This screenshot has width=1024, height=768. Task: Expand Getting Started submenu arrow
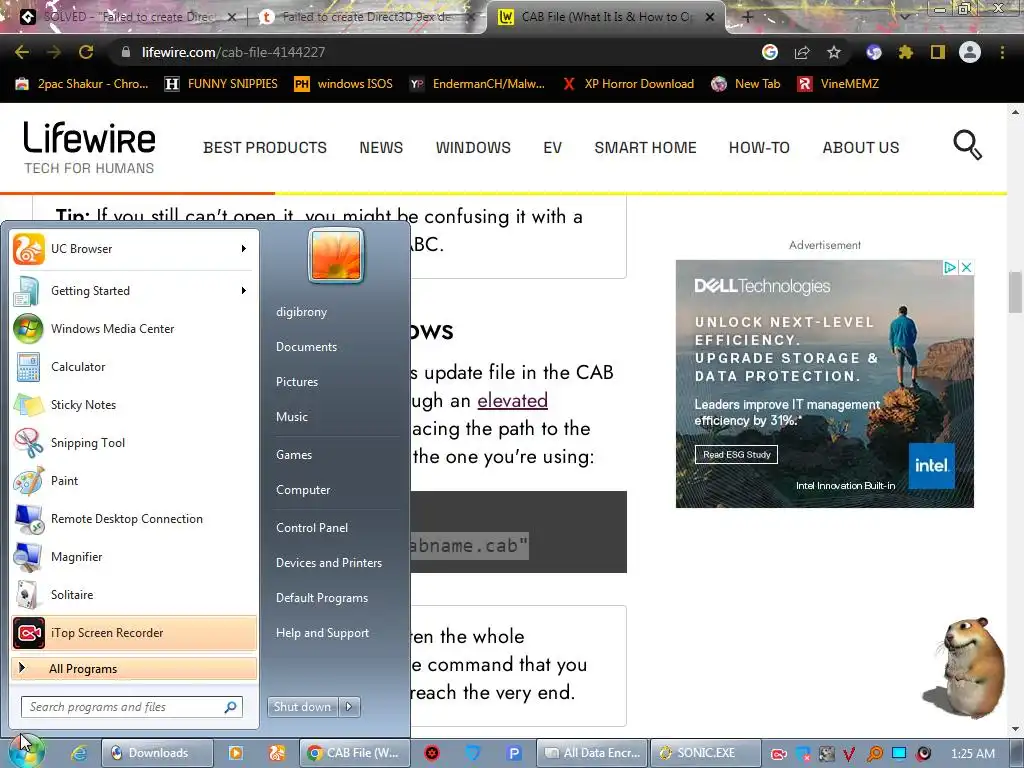pos(244,291)
